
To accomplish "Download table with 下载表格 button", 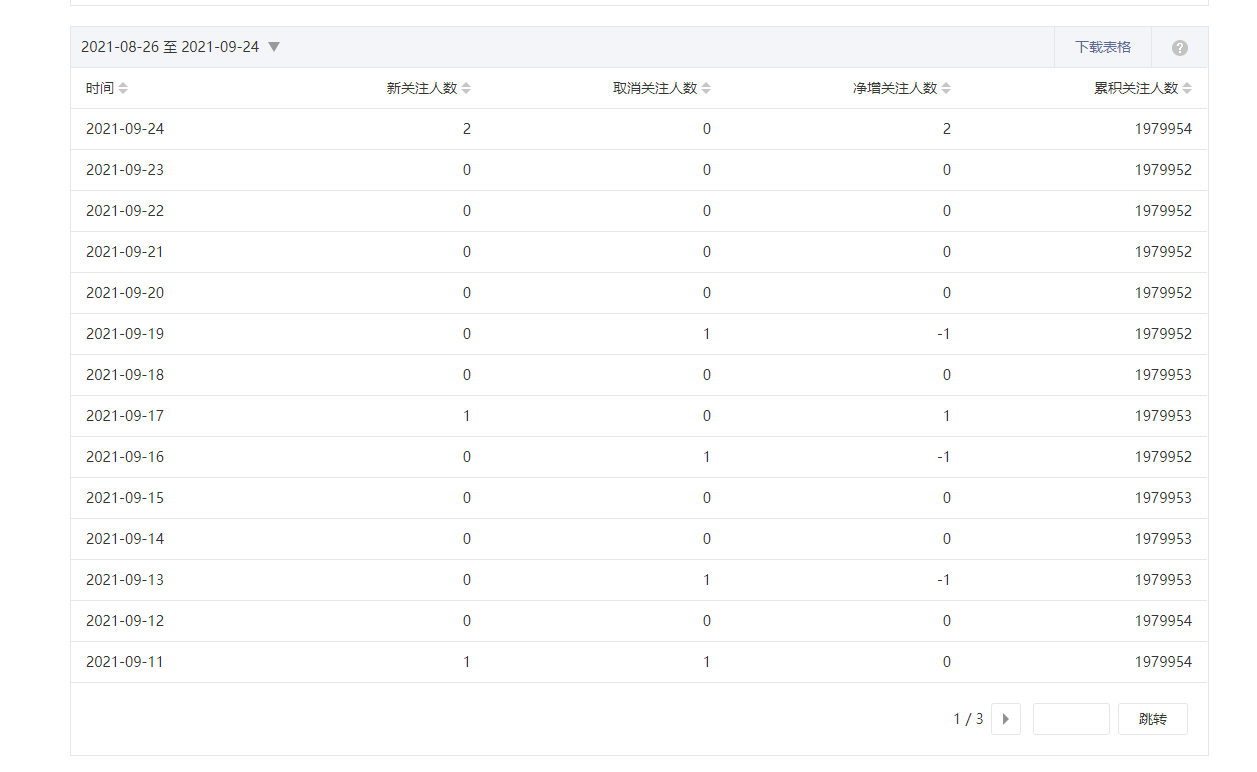I will (1103, 47).
